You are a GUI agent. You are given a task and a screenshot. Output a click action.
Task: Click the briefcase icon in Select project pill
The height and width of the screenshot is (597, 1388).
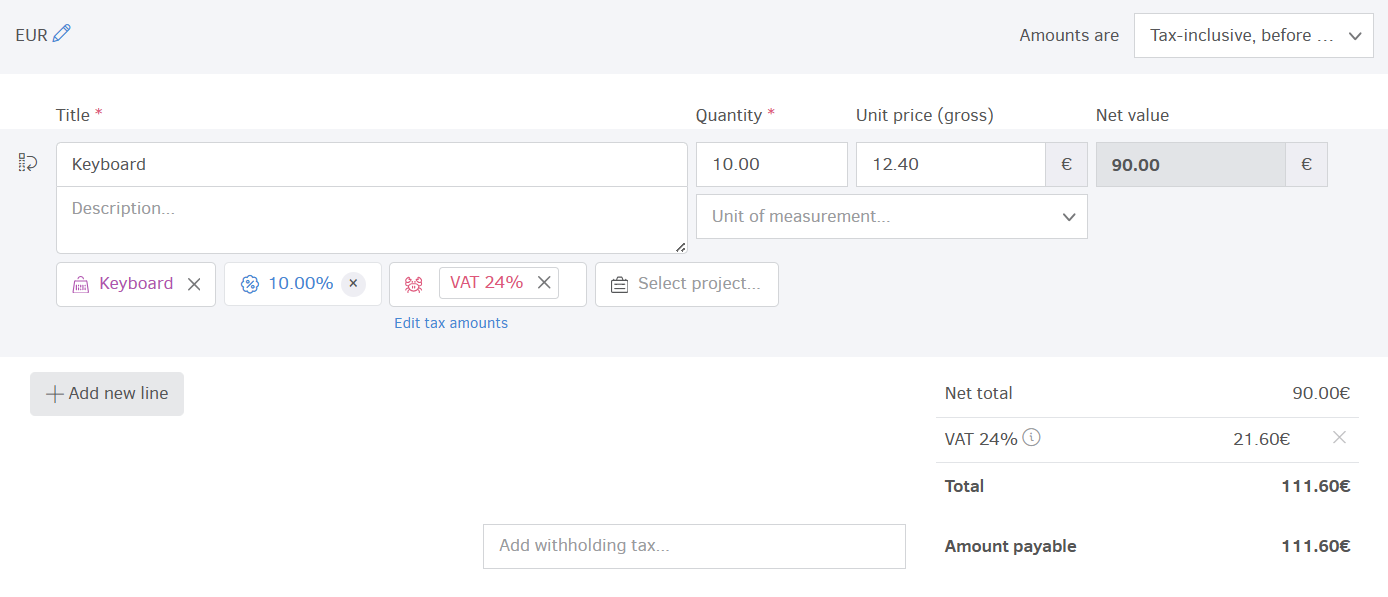coord(617,284)
